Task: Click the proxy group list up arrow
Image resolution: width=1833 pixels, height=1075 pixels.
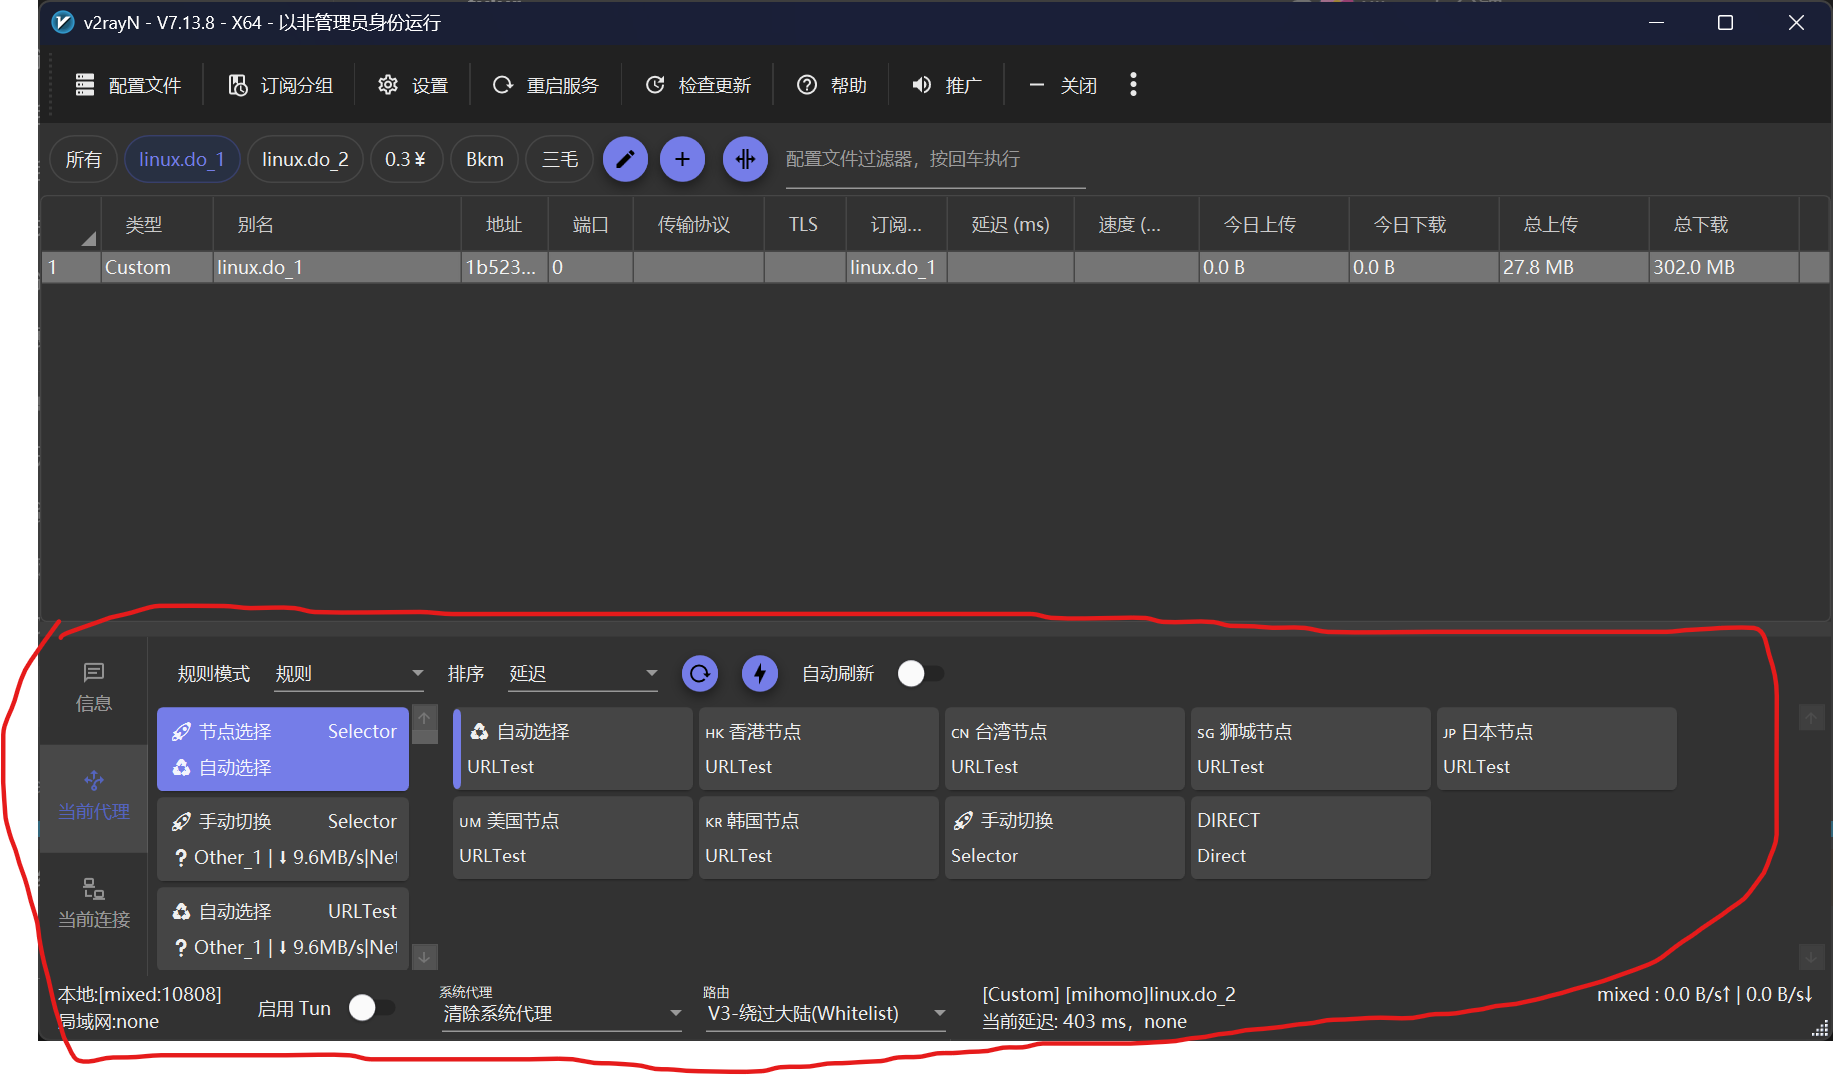Action: click(425, 719)
